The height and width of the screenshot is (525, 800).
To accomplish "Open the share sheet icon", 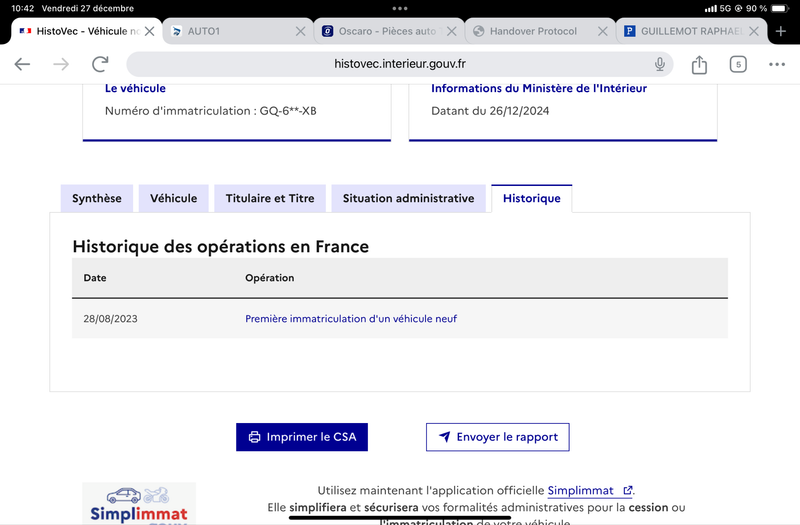I will tap(699, 64).
